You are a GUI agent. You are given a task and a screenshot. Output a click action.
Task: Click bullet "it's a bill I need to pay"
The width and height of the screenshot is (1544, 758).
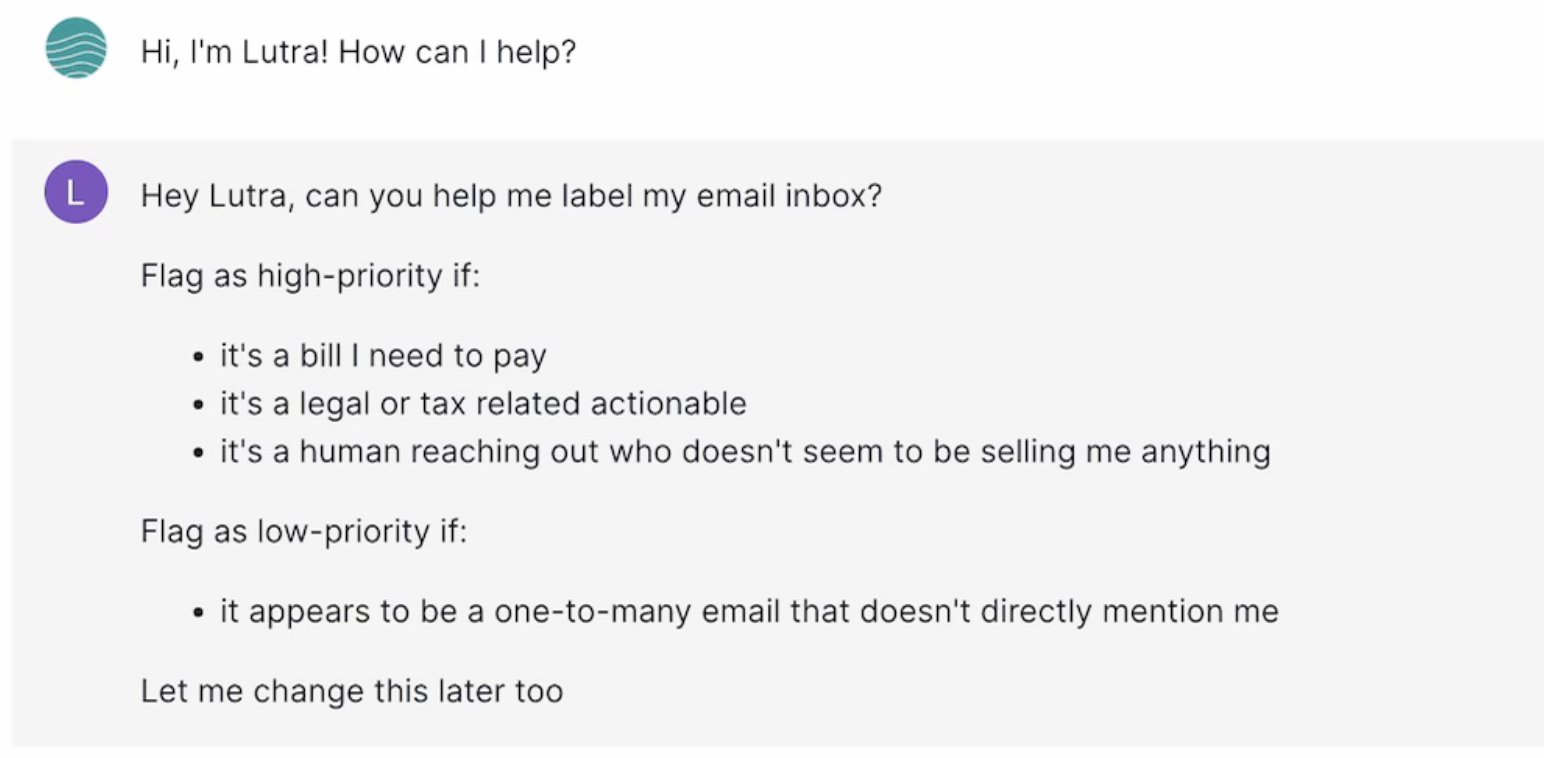point(383,355)
